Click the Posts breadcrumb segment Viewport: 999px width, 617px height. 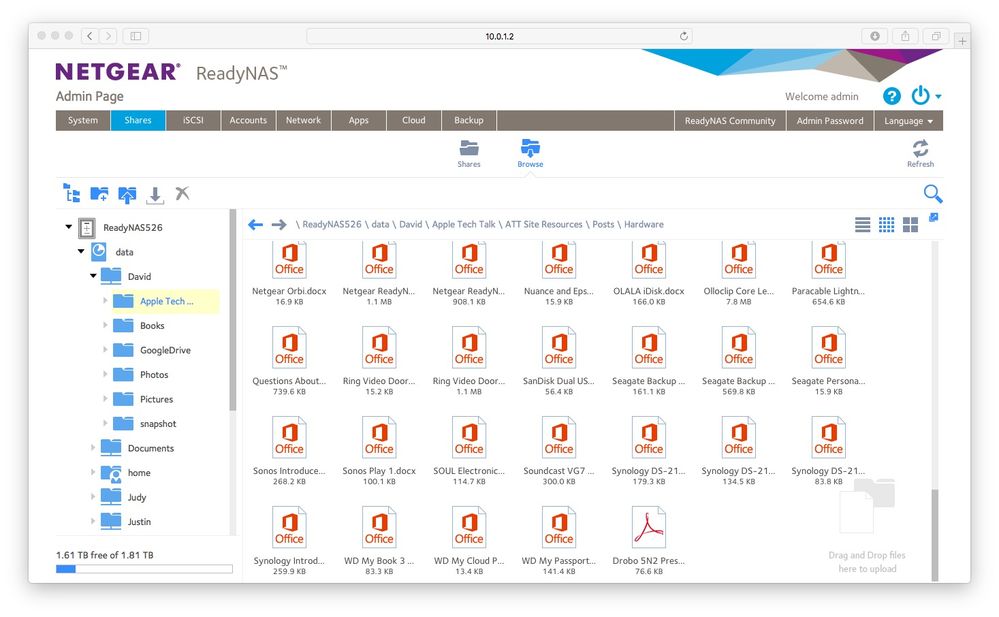coord(603,224)
